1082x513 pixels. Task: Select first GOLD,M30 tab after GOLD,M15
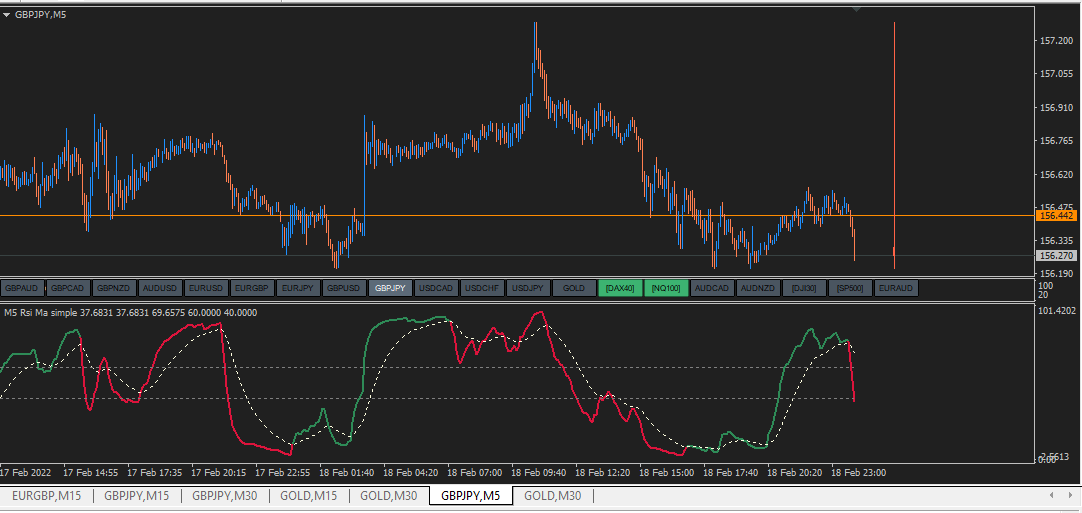point(388,495)
